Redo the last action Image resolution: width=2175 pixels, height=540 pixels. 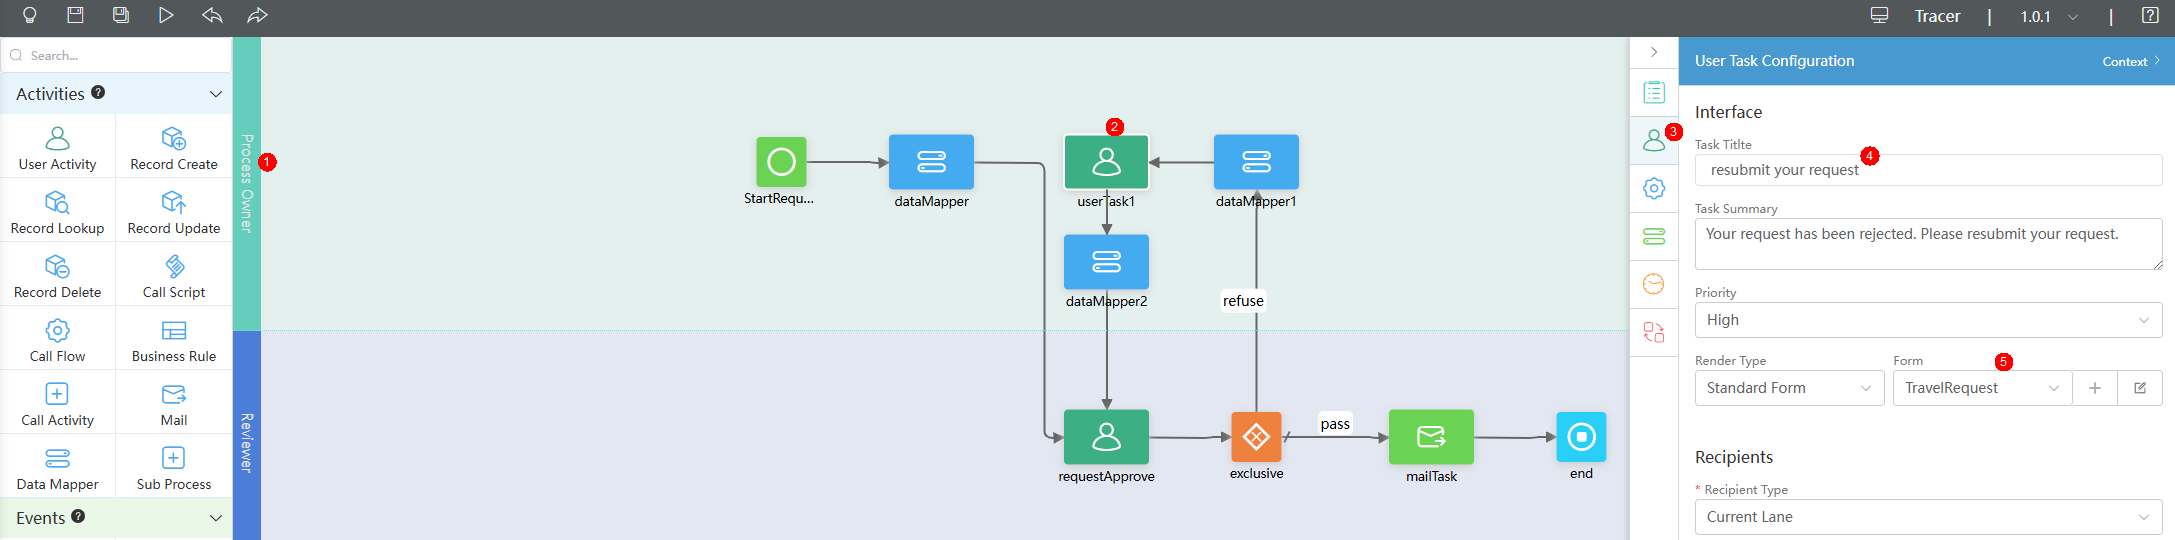coord(257,15)
